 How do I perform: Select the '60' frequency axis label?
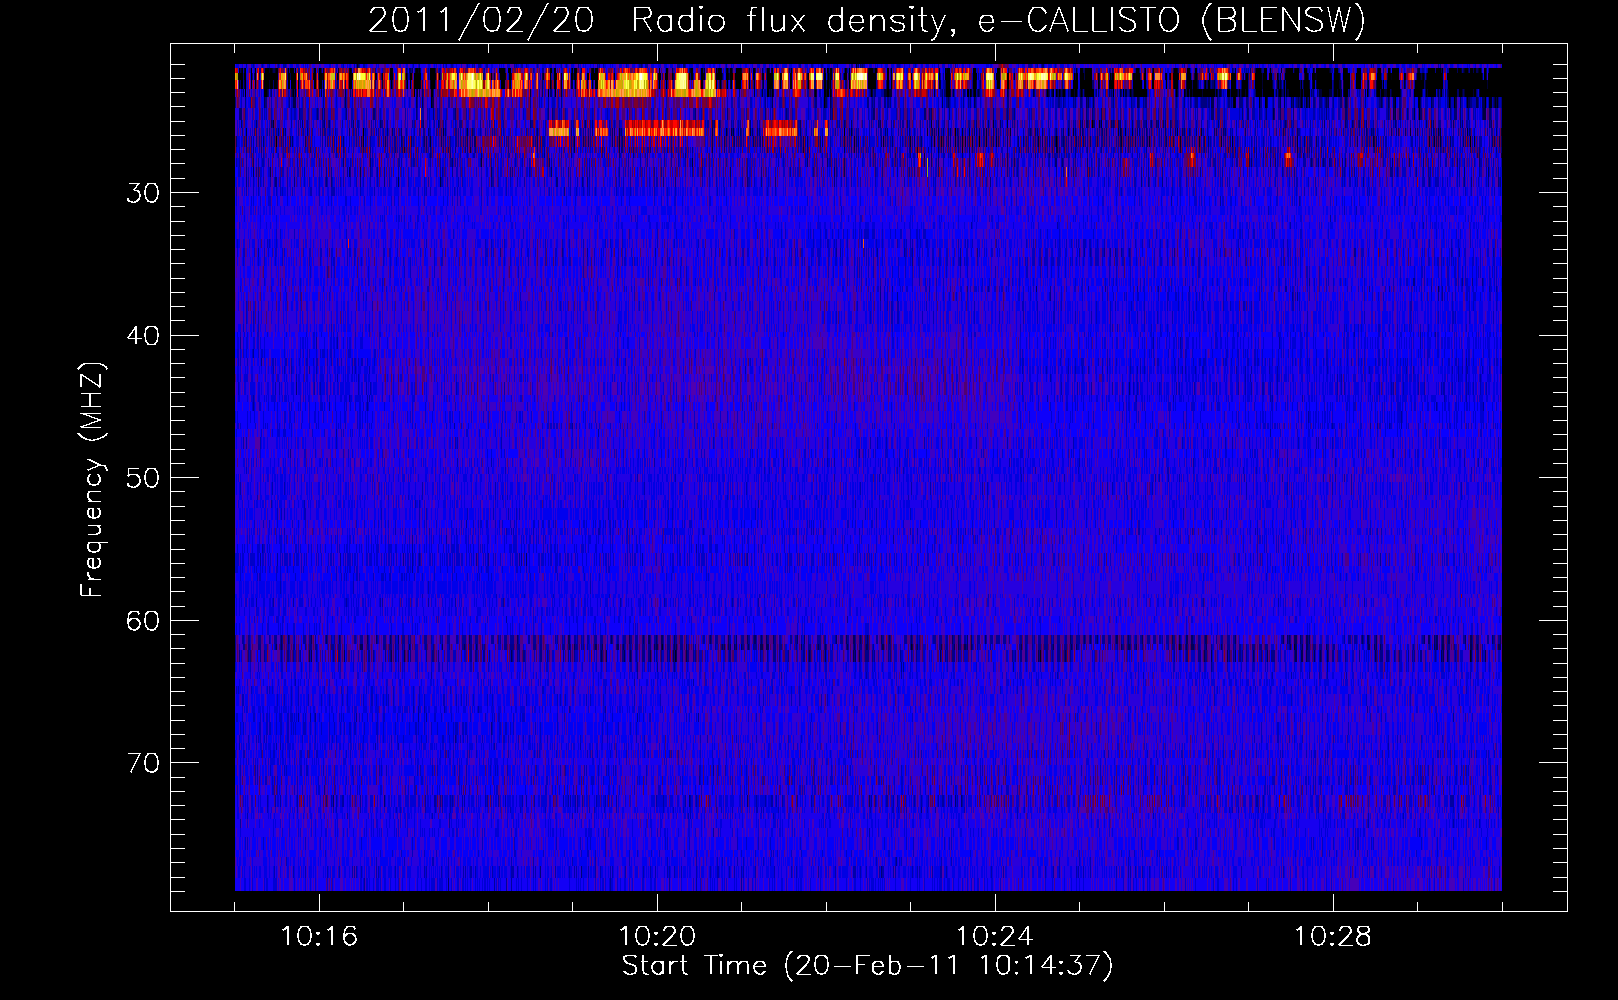pos(143,621)
